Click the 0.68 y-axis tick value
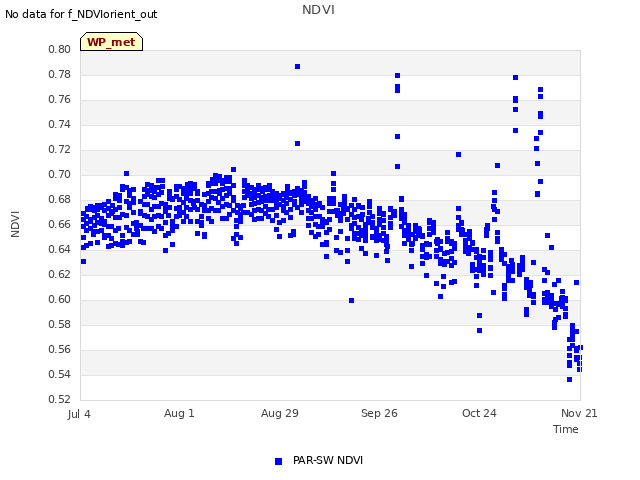Screen dimensions: 640x480 tap(60, 200)
